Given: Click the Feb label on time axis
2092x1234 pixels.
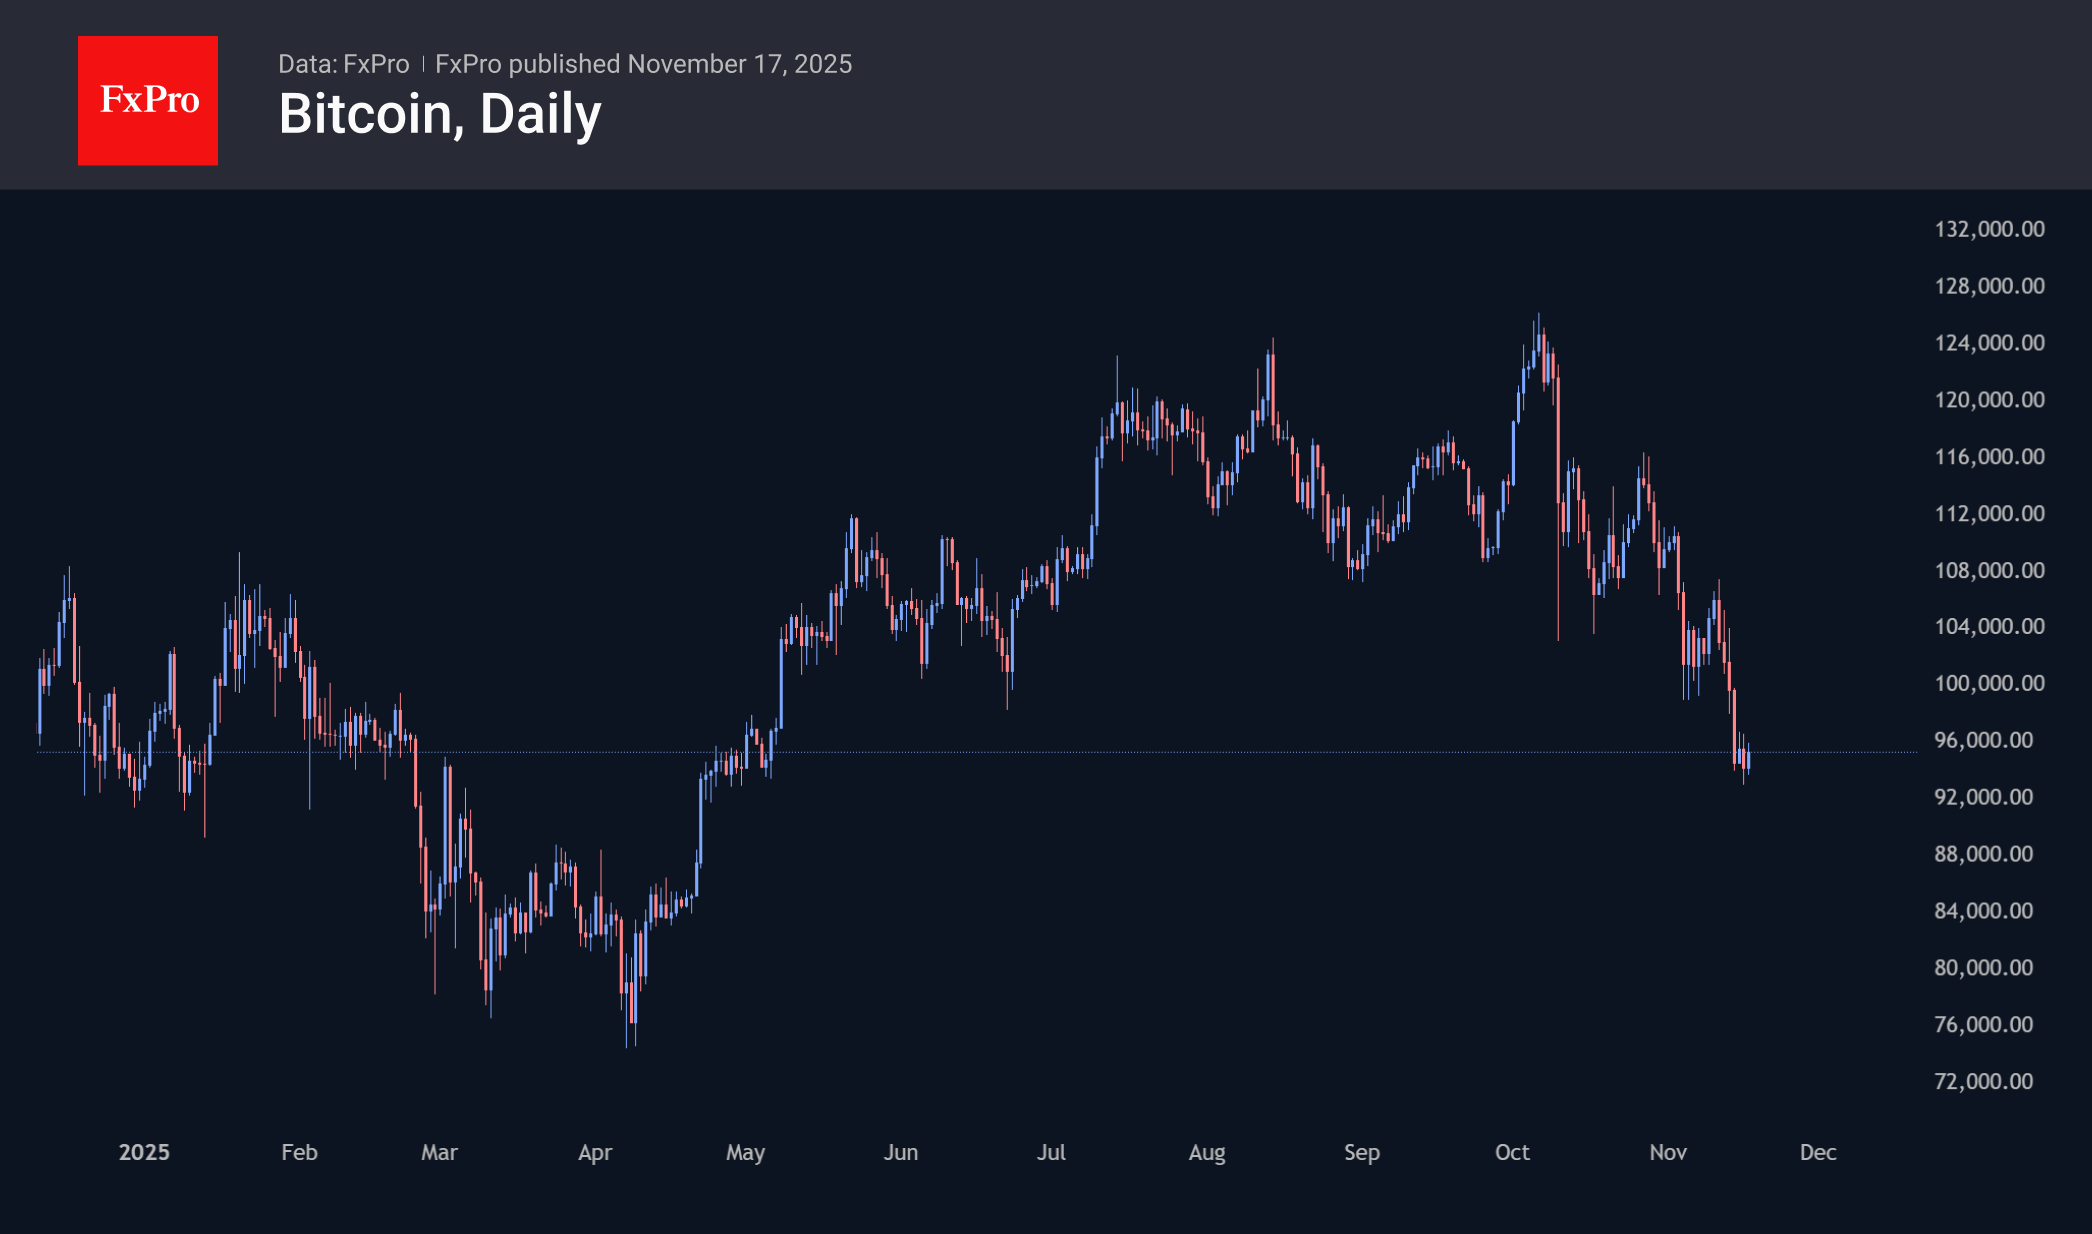Looking at the screenshot, I should (299, 1152).
